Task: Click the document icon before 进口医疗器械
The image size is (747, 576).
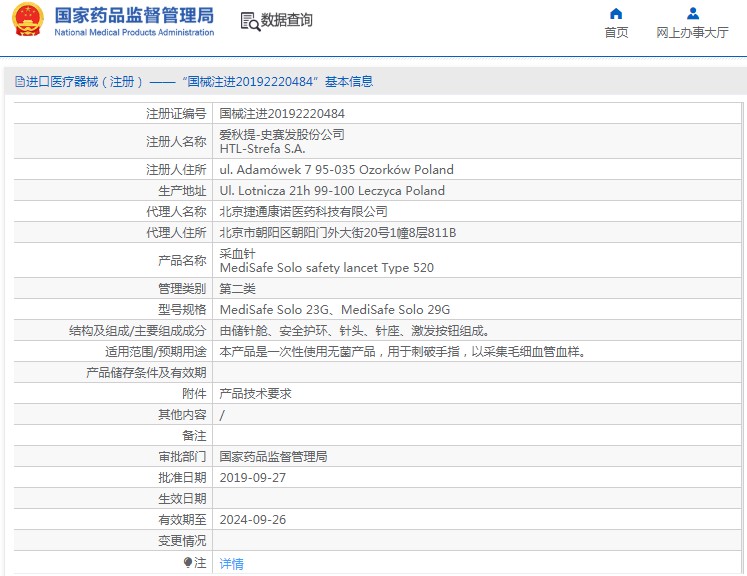Action: click(20, 81)
